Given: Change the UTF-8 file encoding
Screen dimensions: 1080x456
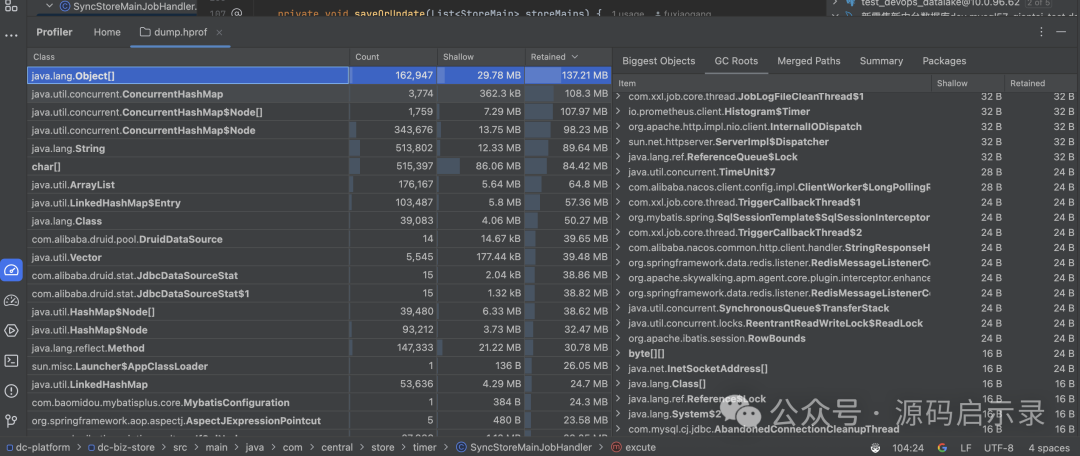Looking at the screenshot, I should 999,448.
